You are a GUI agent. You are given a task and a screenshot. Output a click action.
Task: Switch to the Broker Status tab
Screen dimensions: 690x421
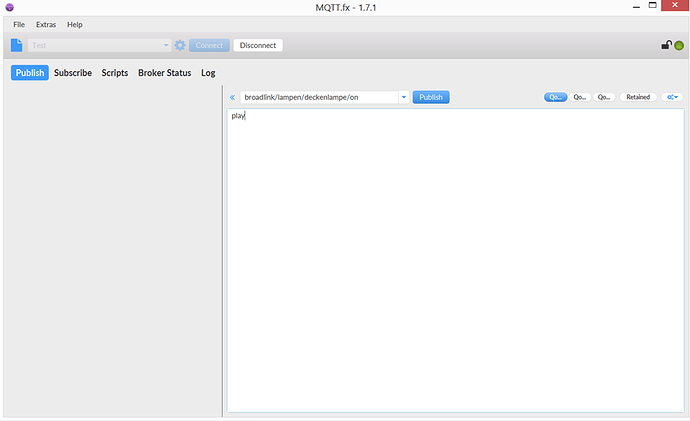coord(165,73)
